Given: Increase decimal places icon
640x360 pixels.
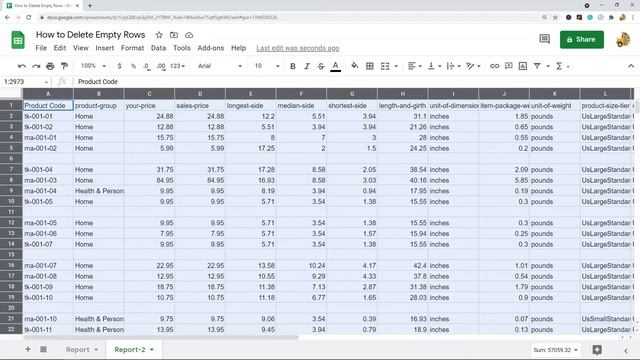Looking at the screenshot, I should (x=161, y=66).
